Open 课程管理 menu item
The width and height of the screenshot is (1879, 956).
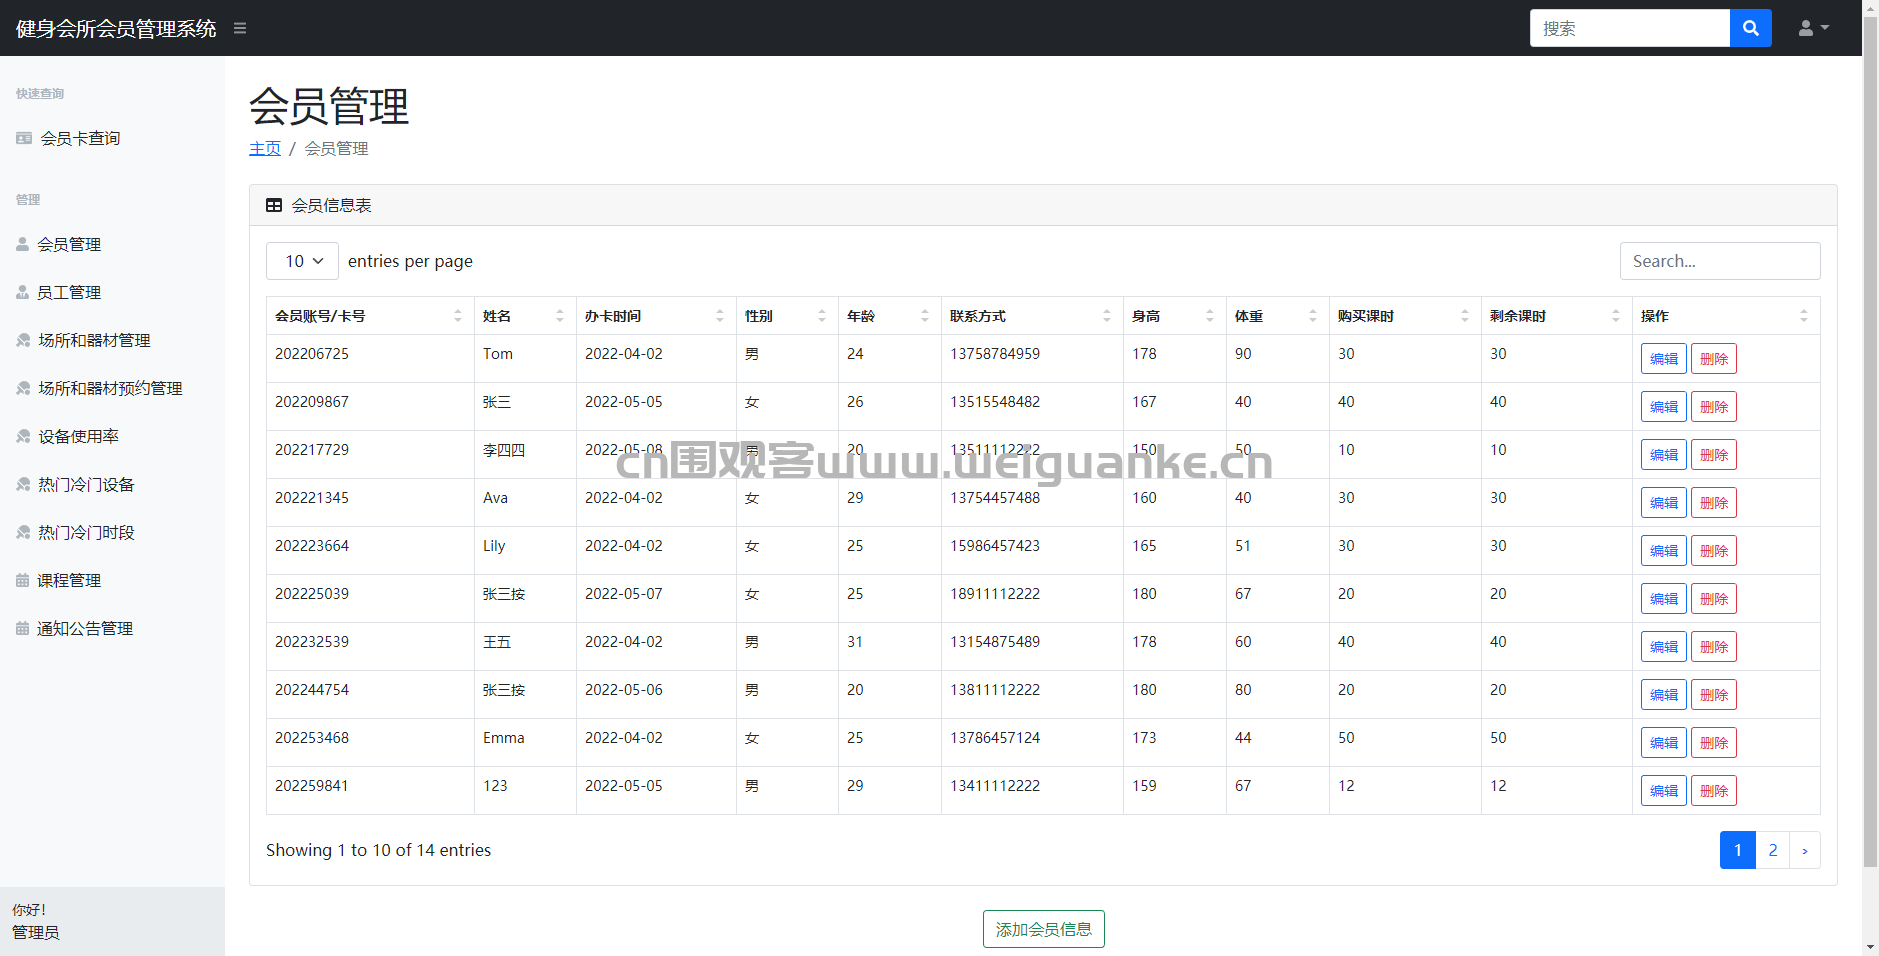pos(69,580)
